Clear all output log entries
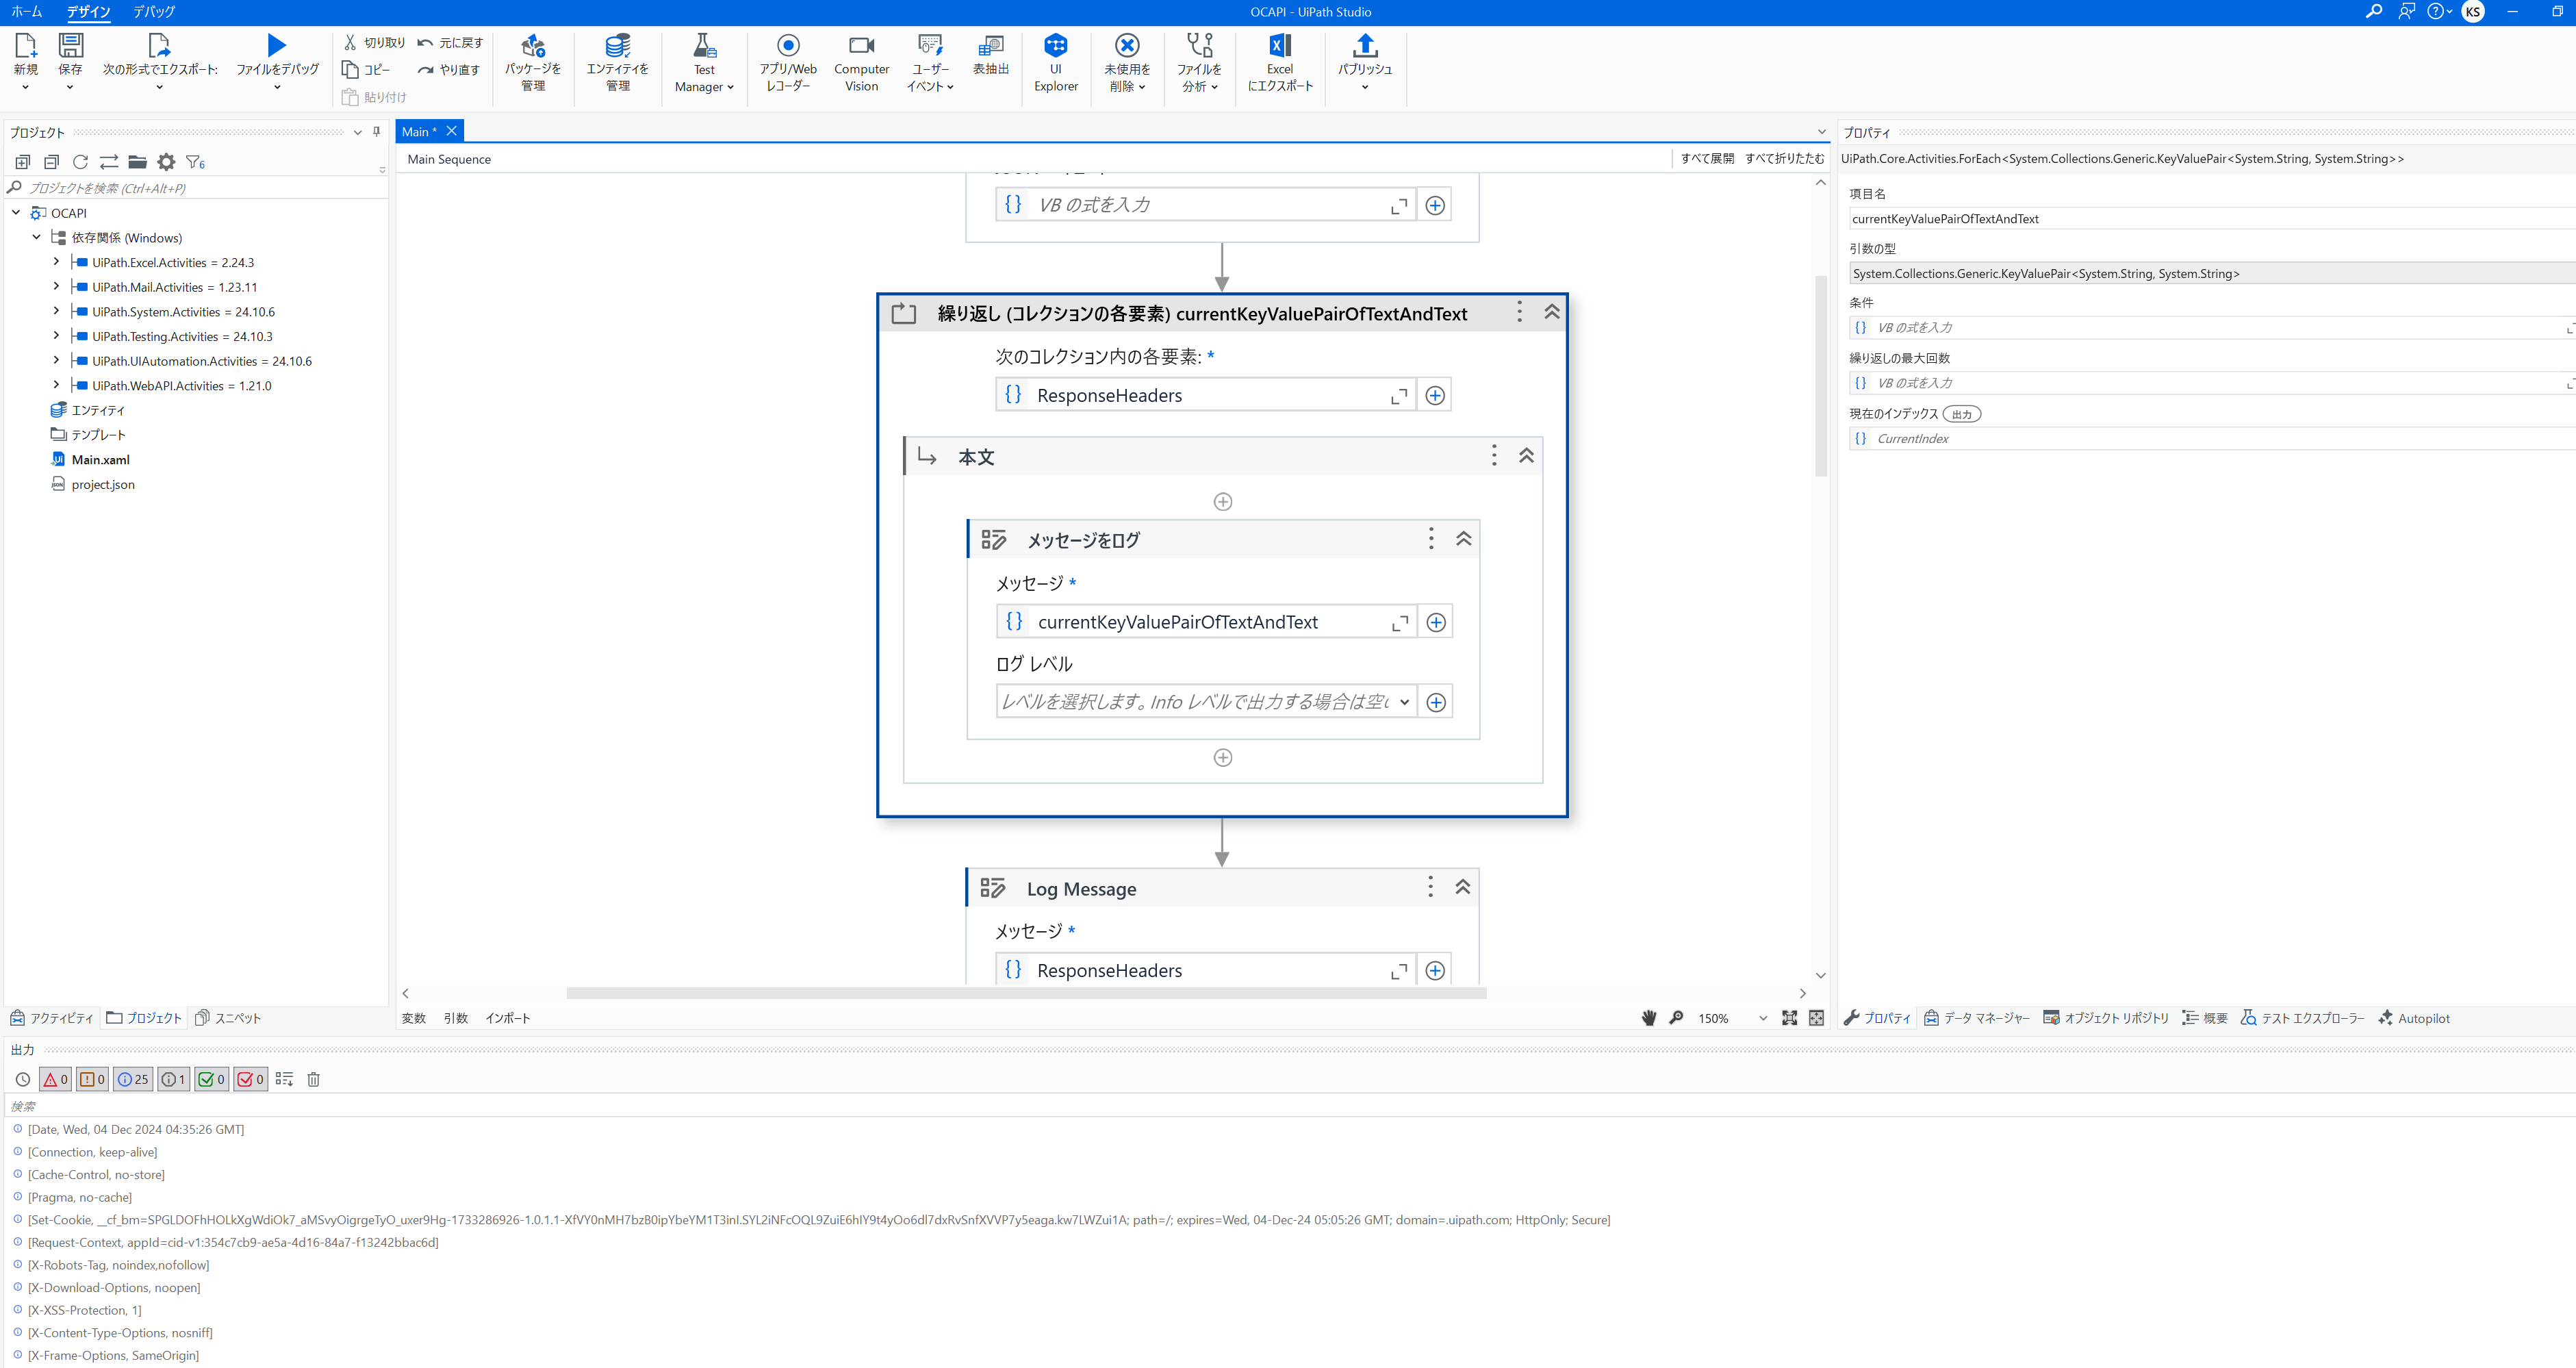The width and height of the screenshot is (2576, 1368). pos(313,1079)
